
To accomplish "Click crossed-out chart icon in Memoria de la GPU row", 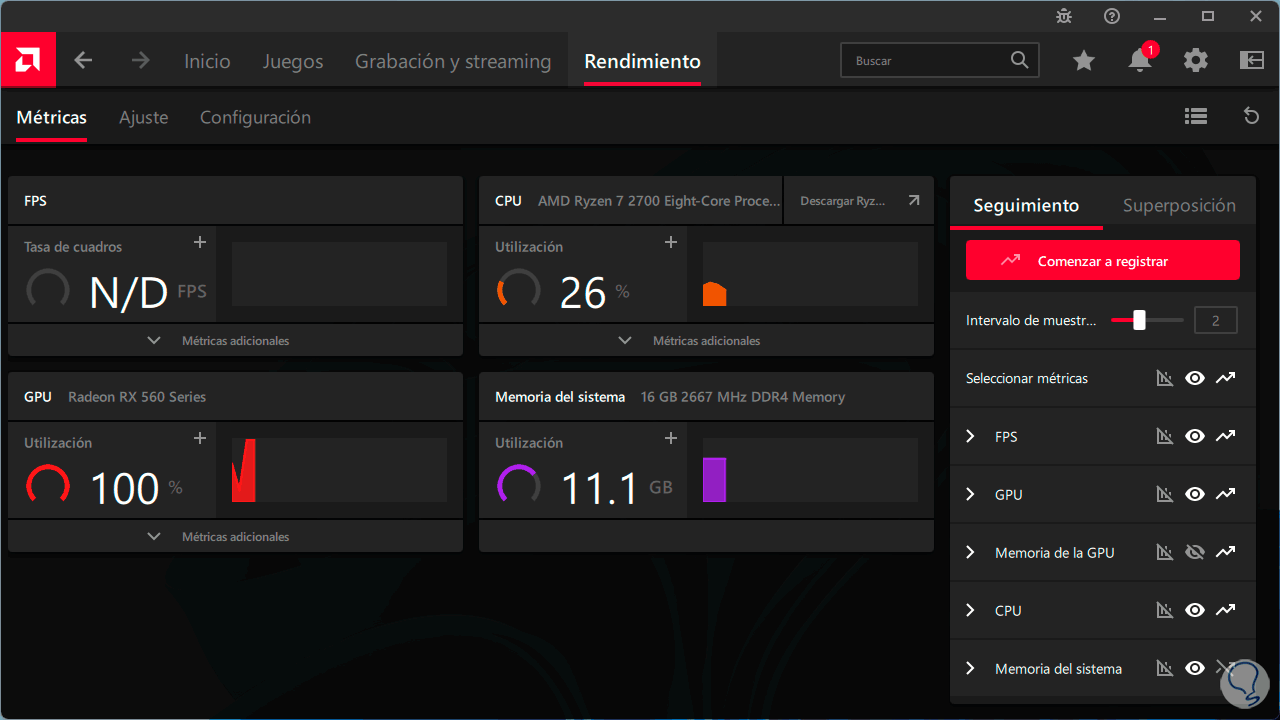I will tap(1164, 552).
